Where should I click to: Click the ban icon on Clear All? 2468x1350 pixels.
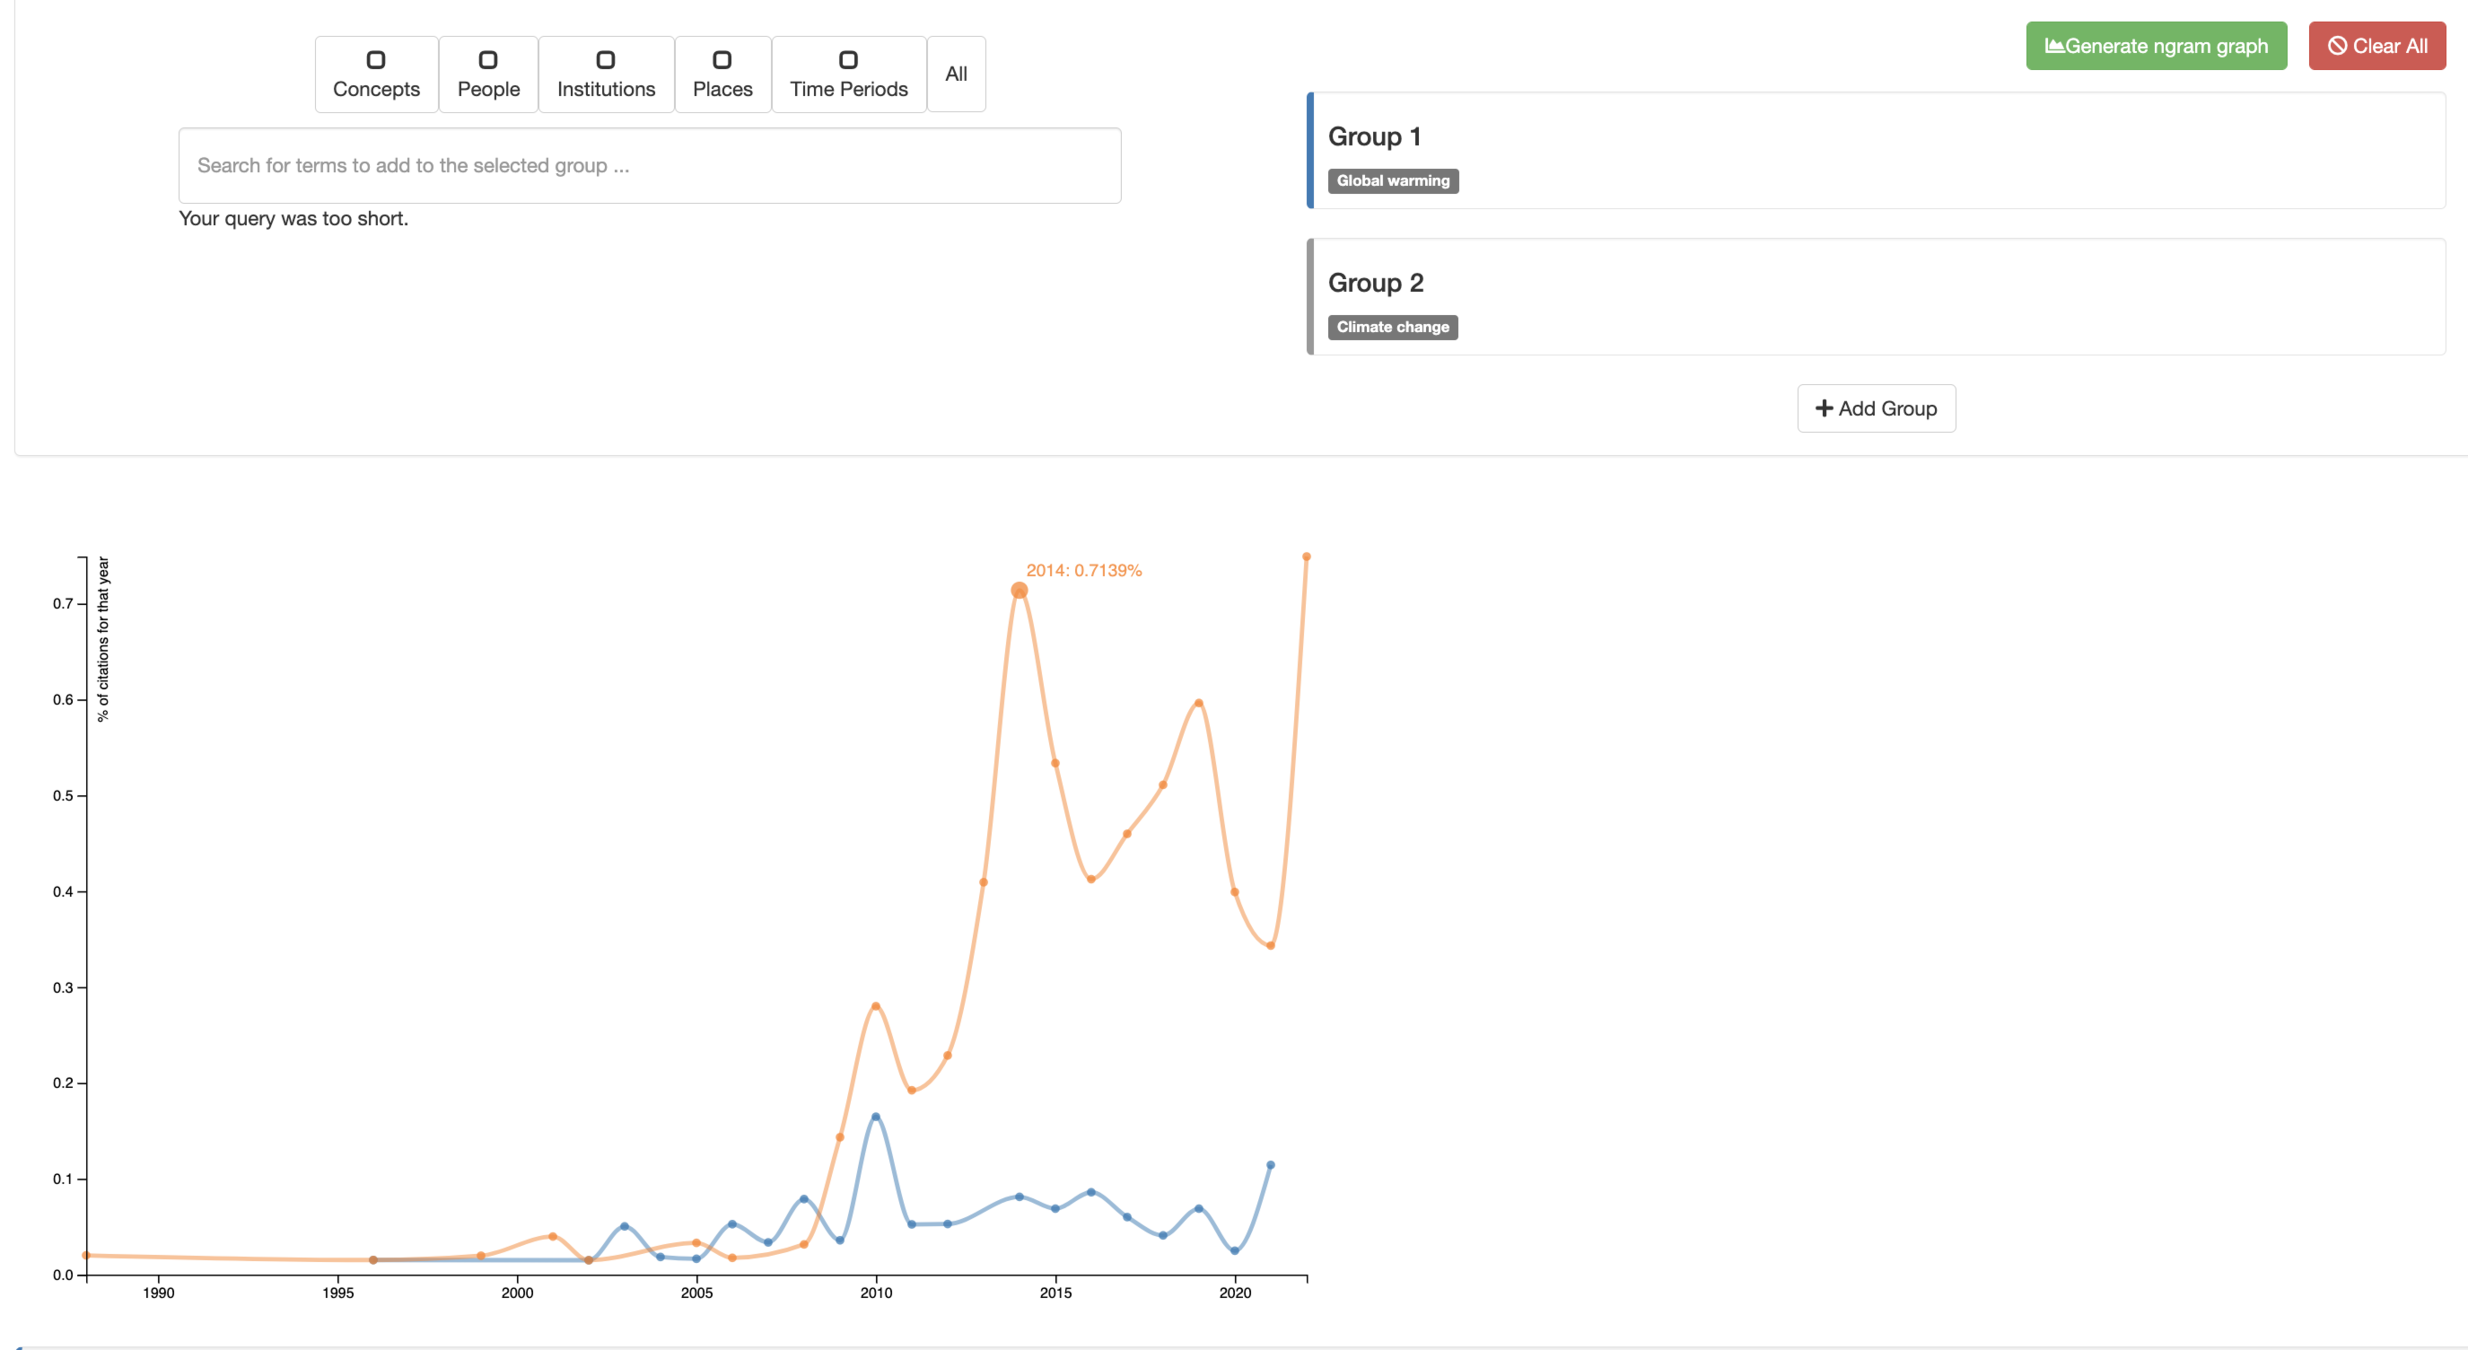pos(2337,46)
